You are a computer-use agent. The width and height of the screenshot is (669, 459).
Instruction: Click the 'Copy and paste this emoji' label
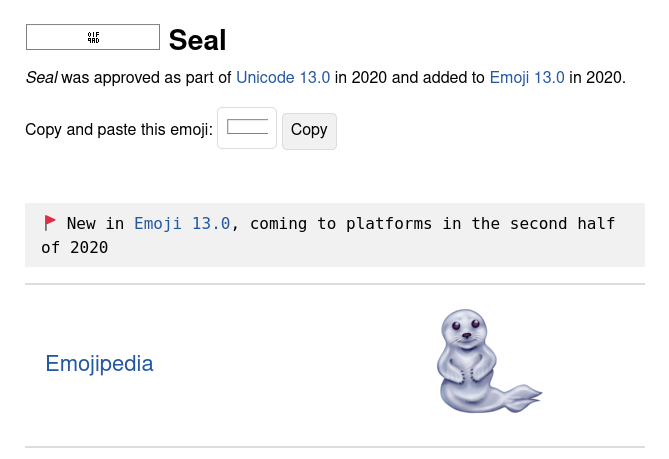point(119,129)
